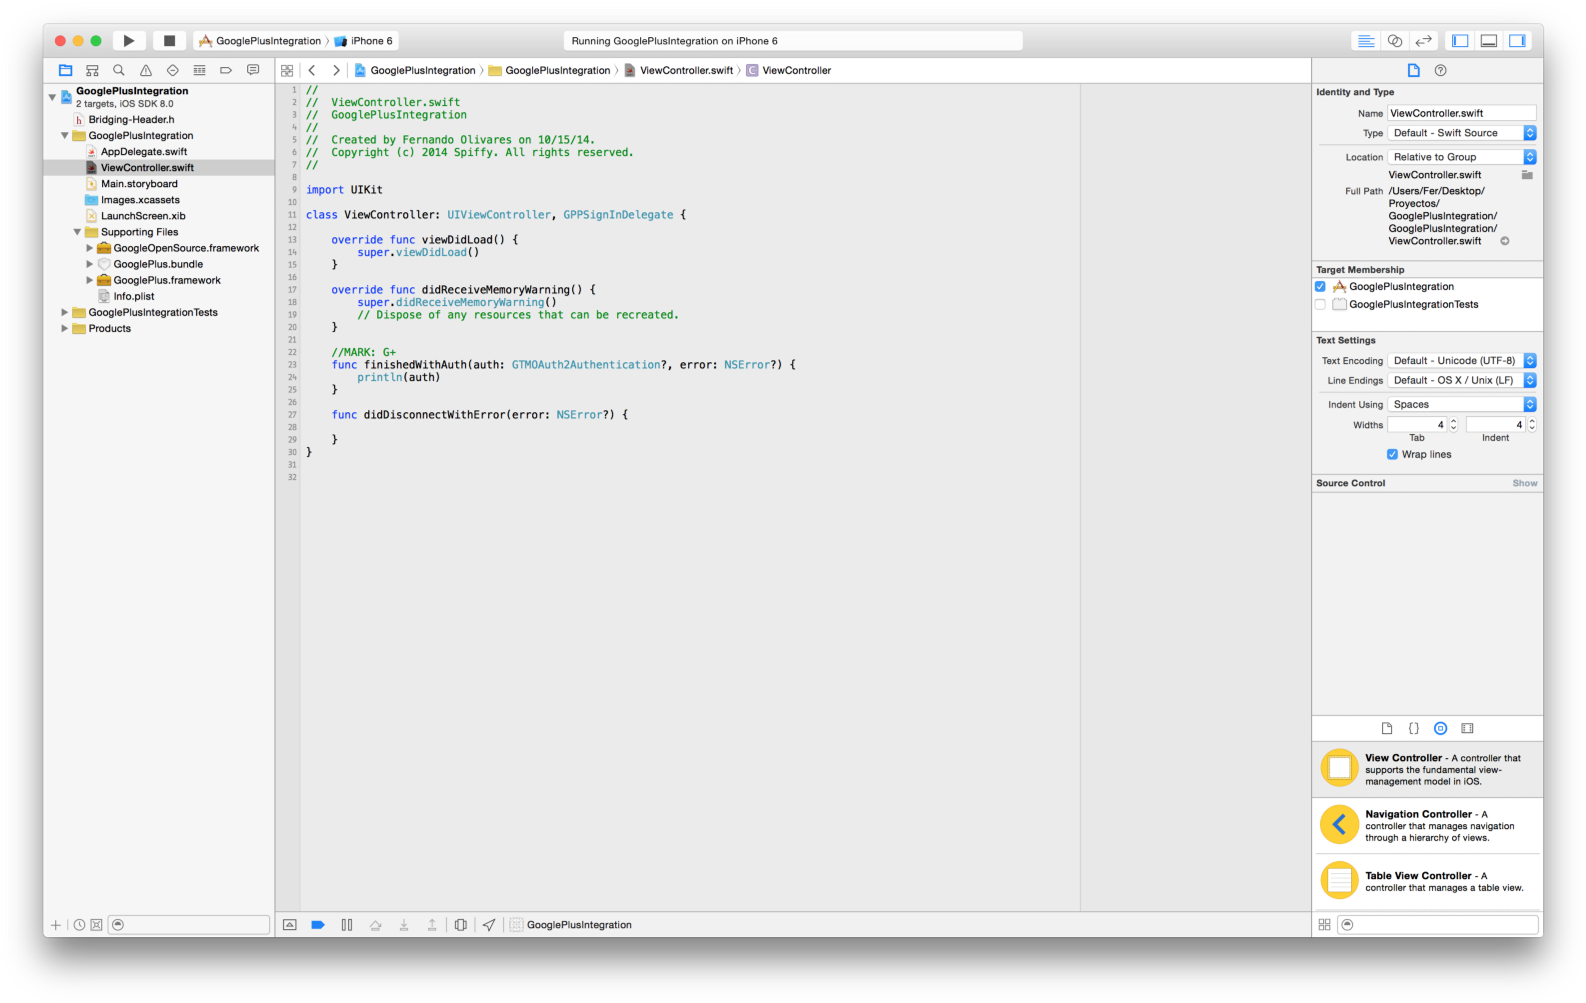Open the Project navigator folder icon
Image resolution: width=1586 pixels, height=1003 pixels.
point(65,70)
